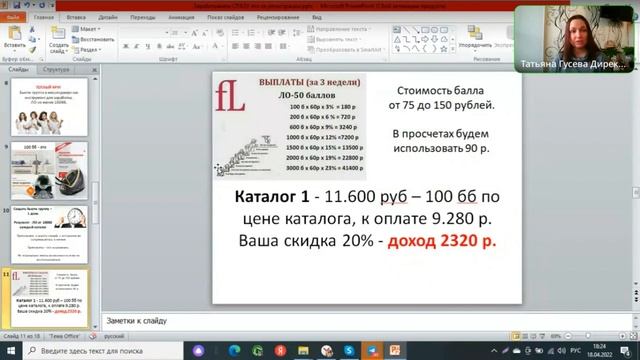Select the text box shape in gallery
The width and height of the screenshot is (640, 360).
pos(397,30)
